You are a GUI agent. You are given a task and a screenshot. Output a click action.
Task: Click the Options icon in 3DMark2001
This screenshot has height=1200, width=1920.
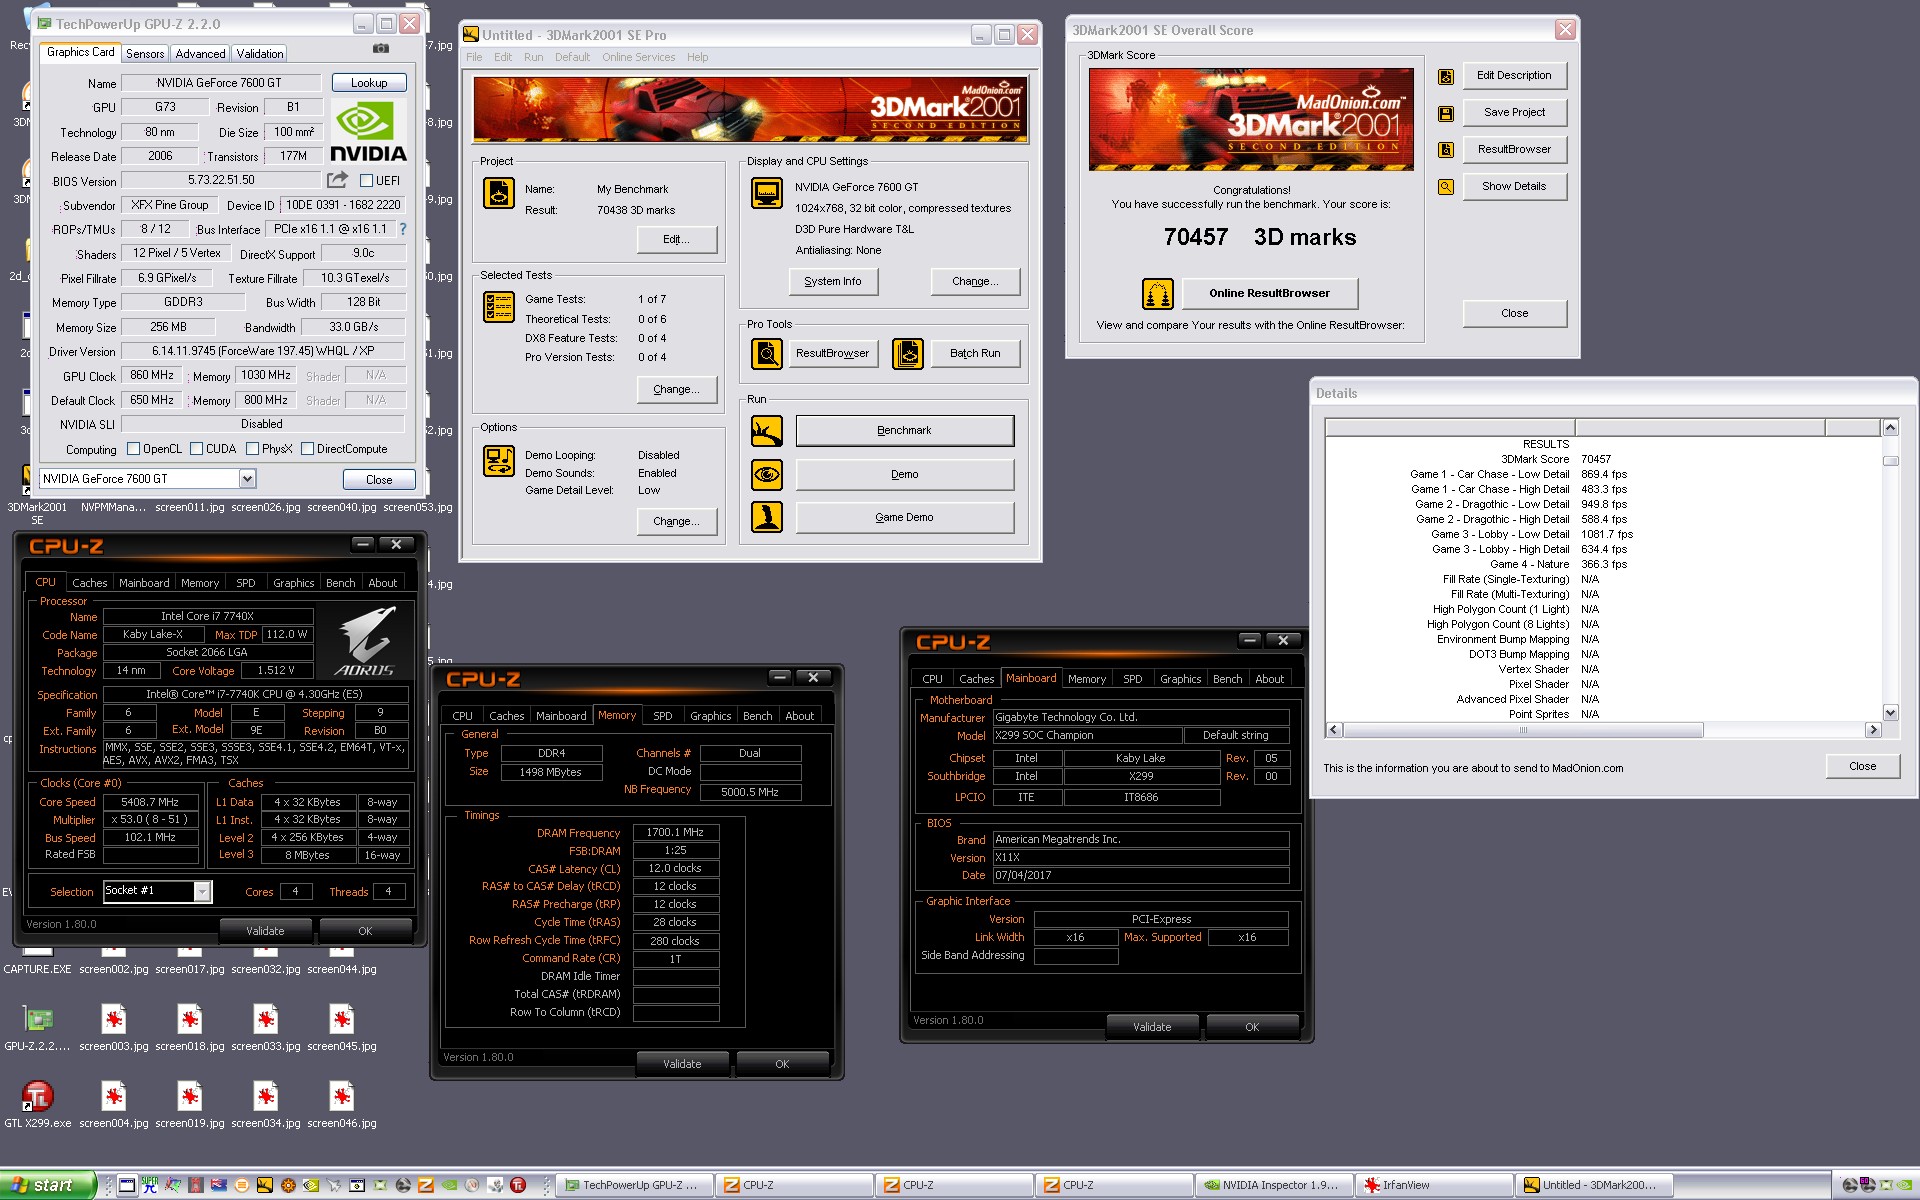pos(498,461)
